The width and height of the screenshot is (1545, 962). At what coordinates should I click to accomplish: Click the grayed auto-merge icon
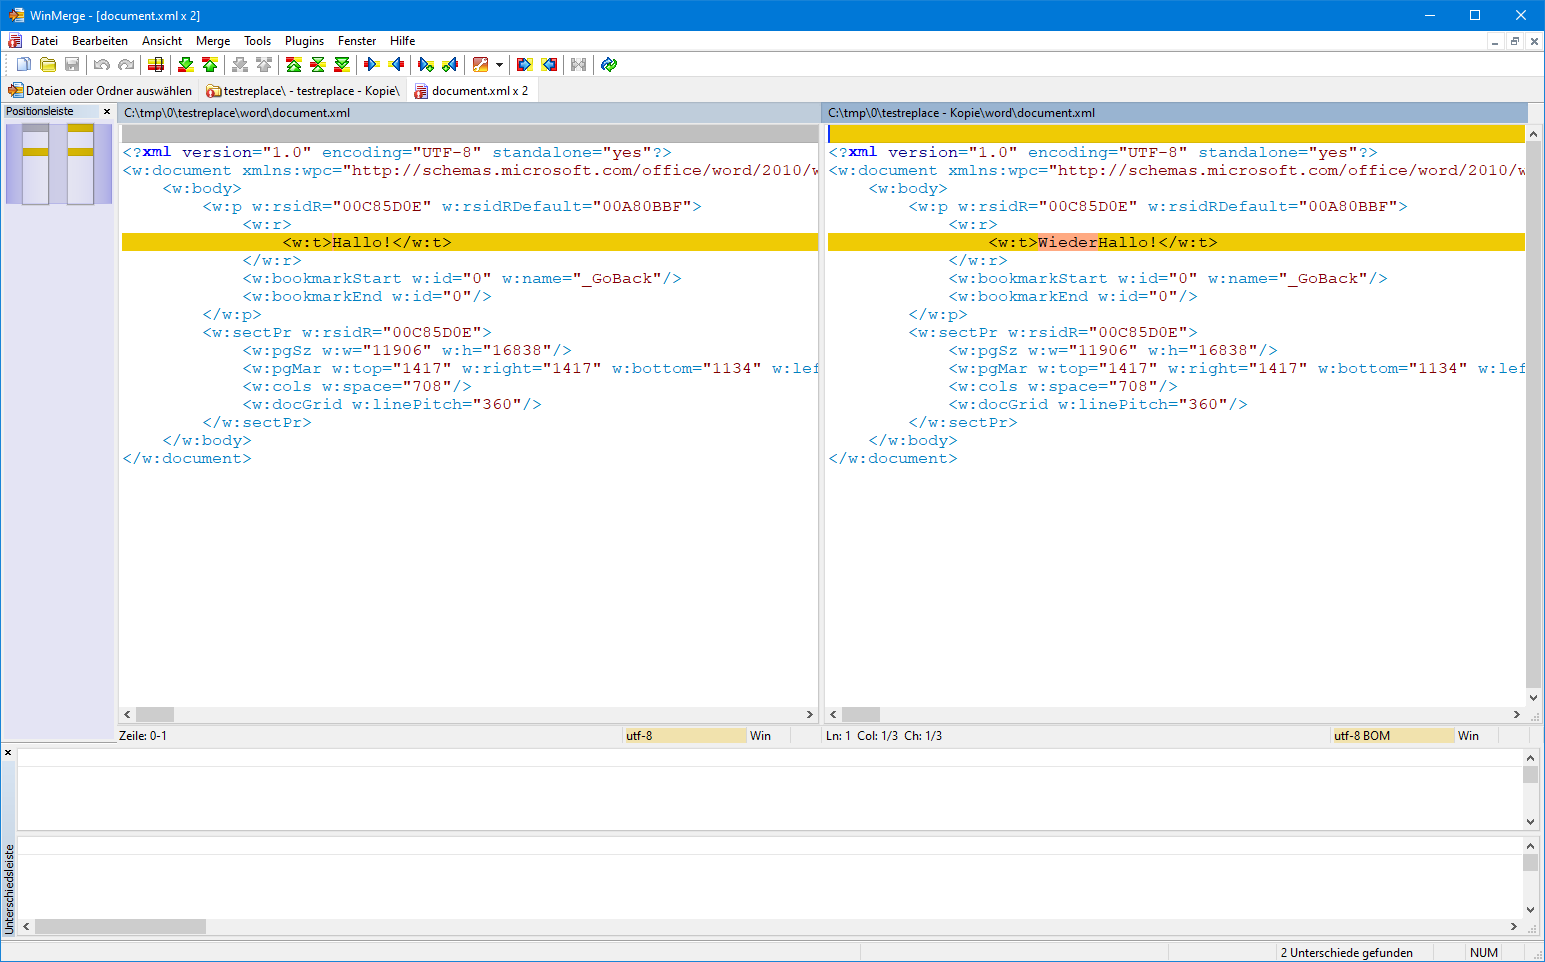coord(579,65)
